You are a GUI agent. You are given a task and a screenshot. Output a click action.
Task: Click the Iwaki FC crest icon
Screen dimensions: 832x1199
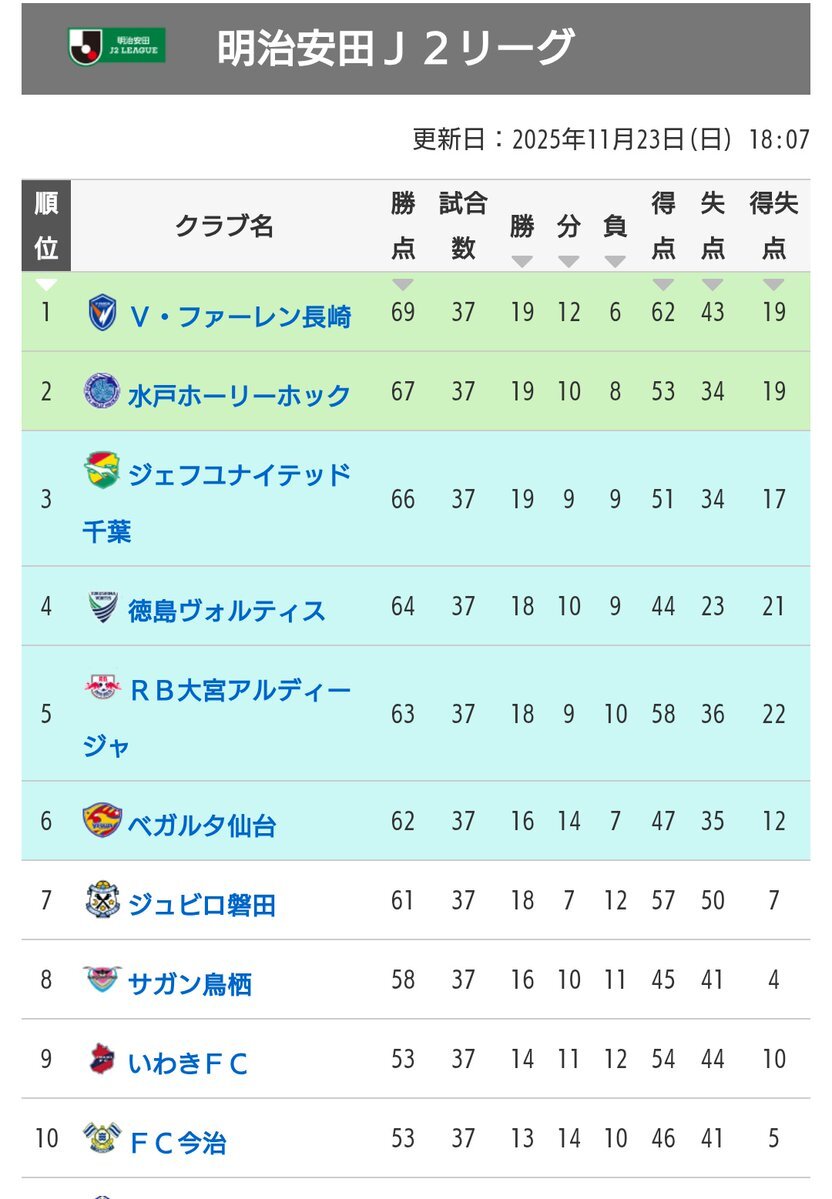[102, 1058]
